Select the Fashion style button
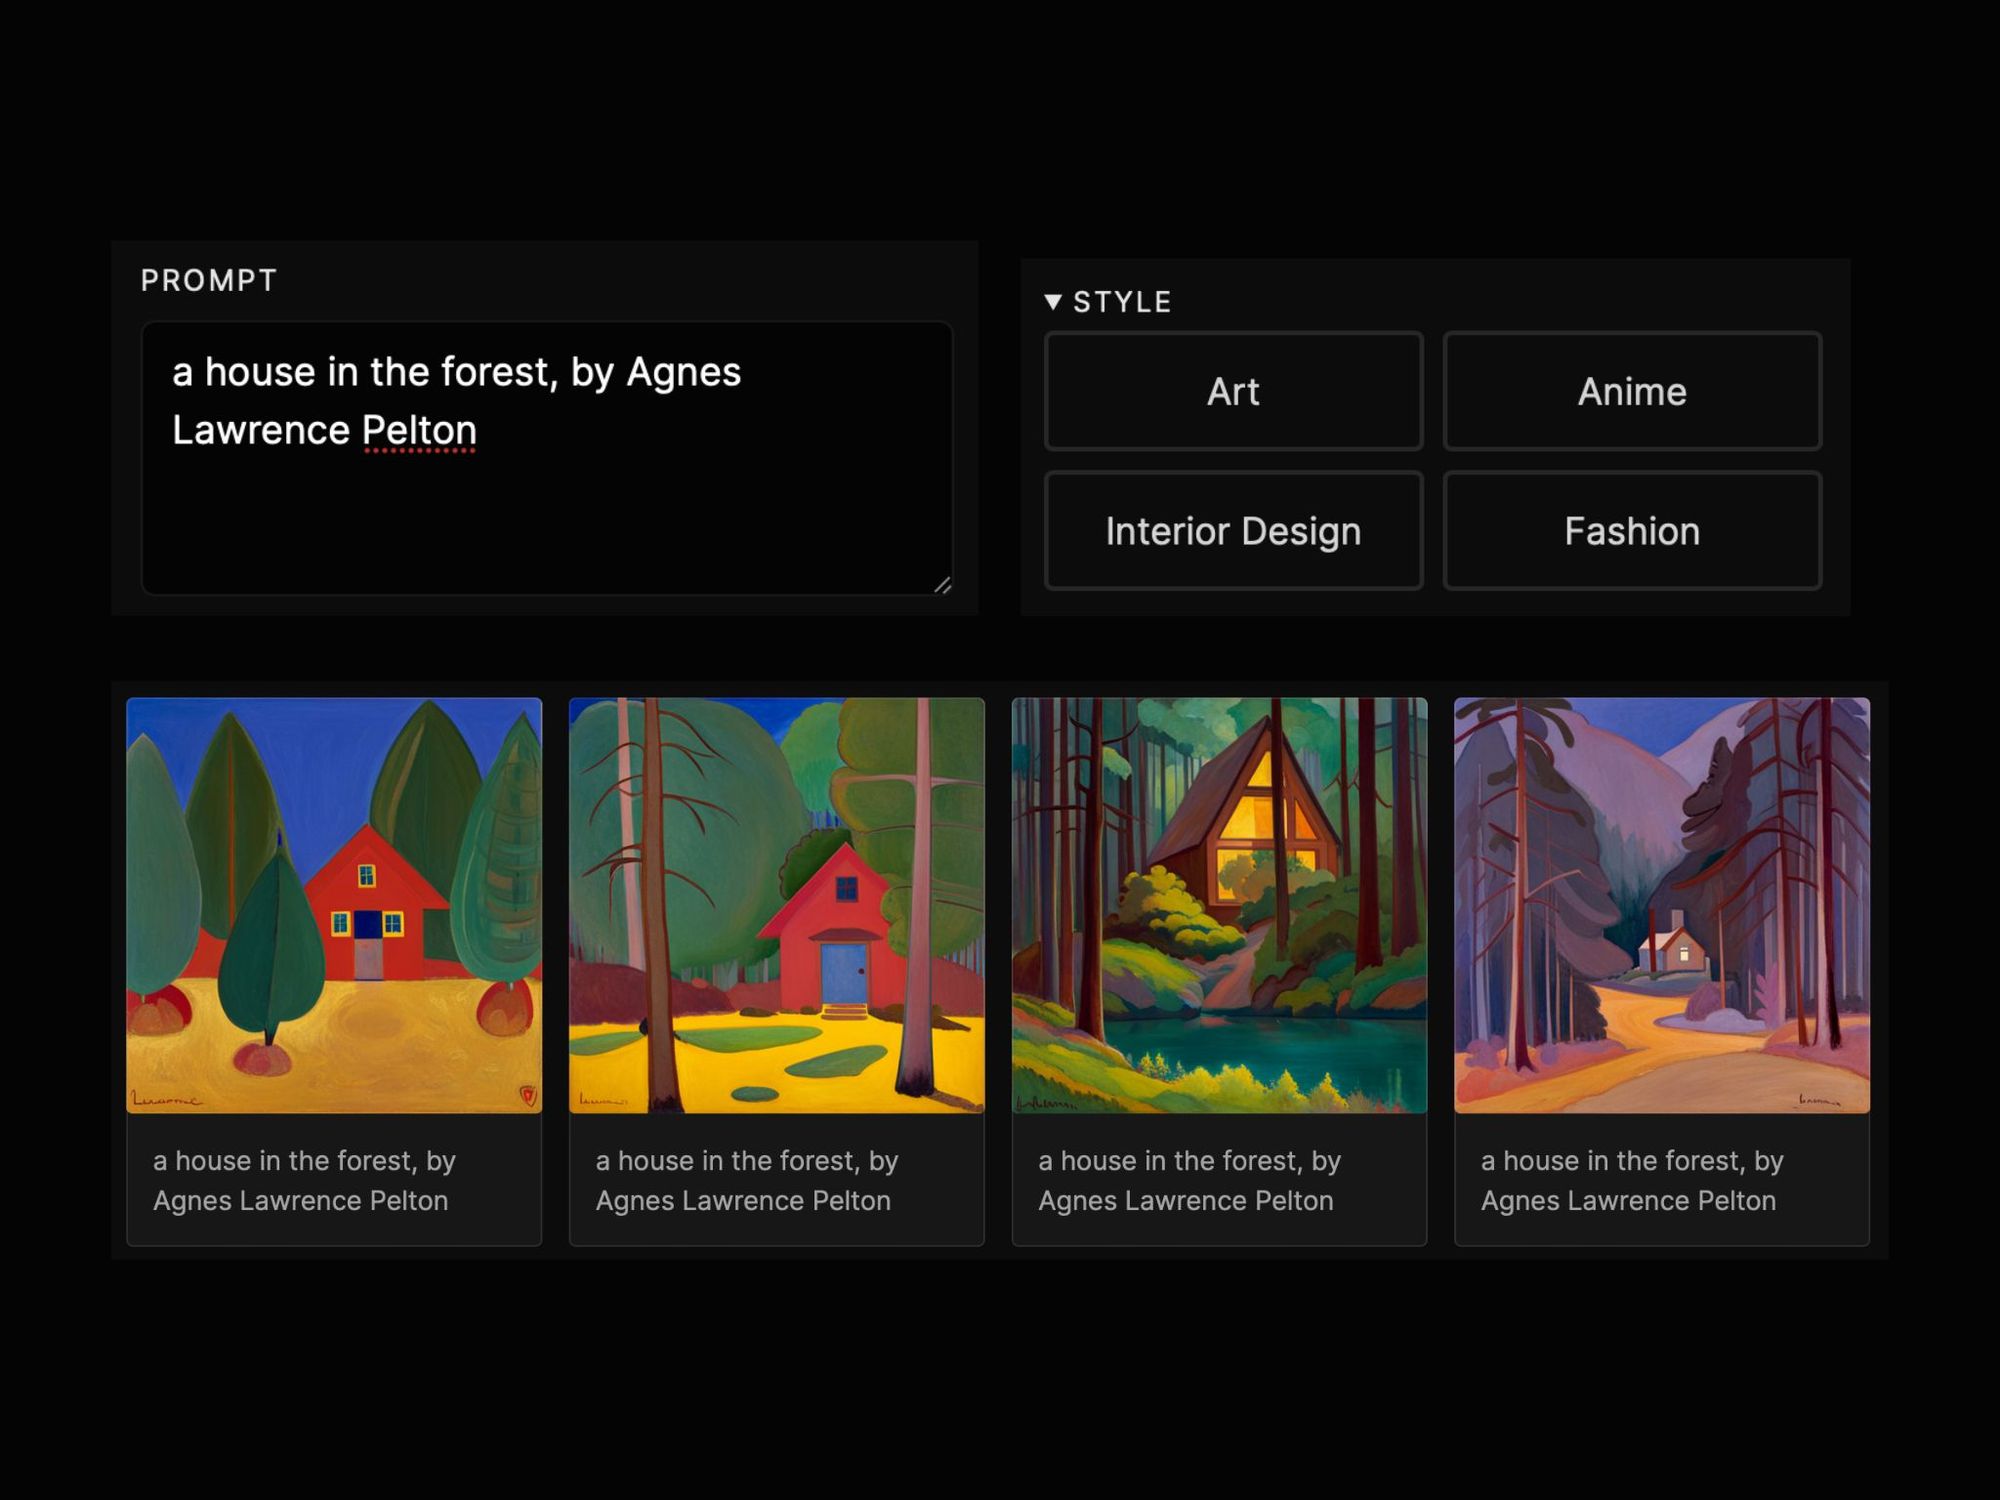 1632,531
